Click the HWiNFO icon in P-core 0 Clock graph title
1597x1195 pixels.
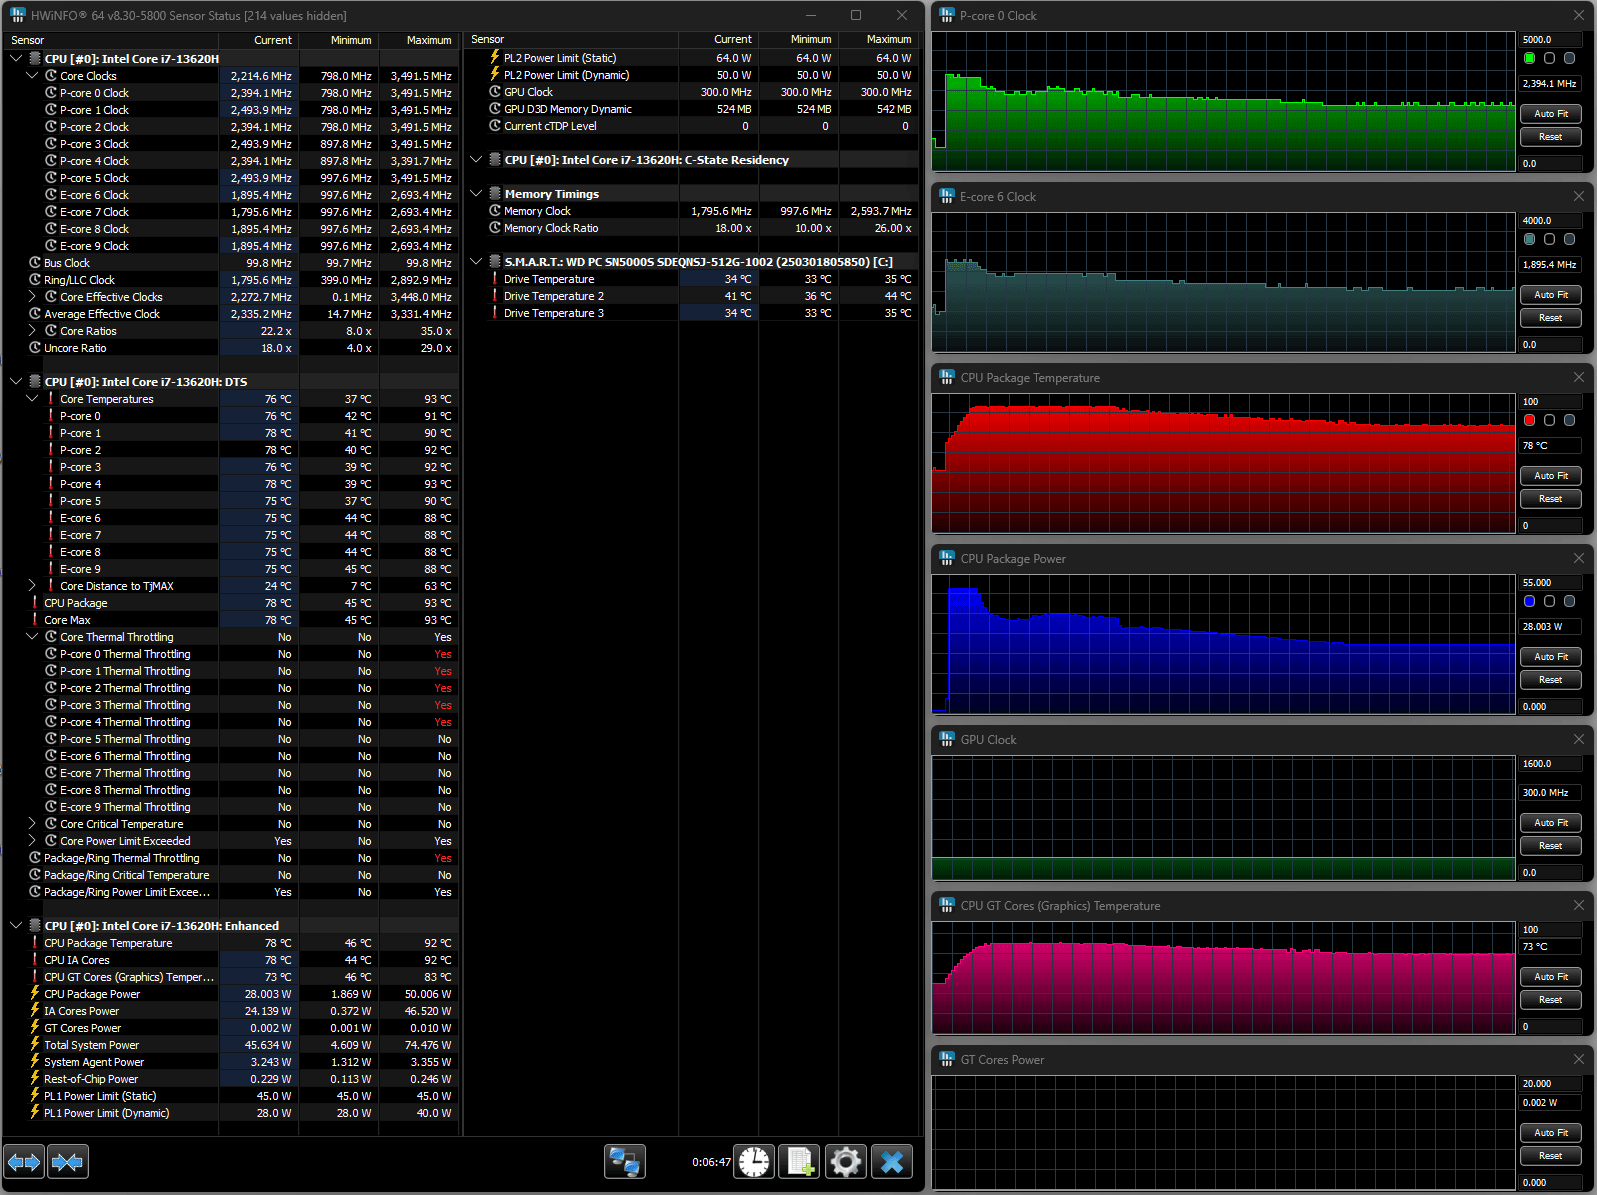coord(946,15)
